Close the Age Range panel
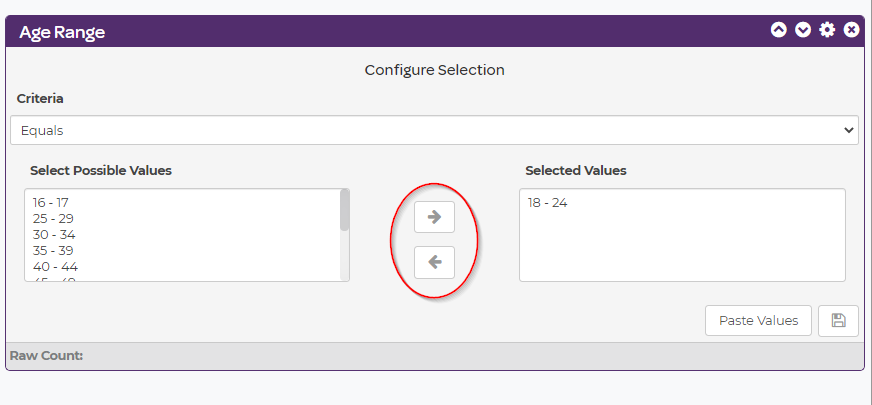Image resolution: width=872 pixels, height=405 pixels. (851, 30)
